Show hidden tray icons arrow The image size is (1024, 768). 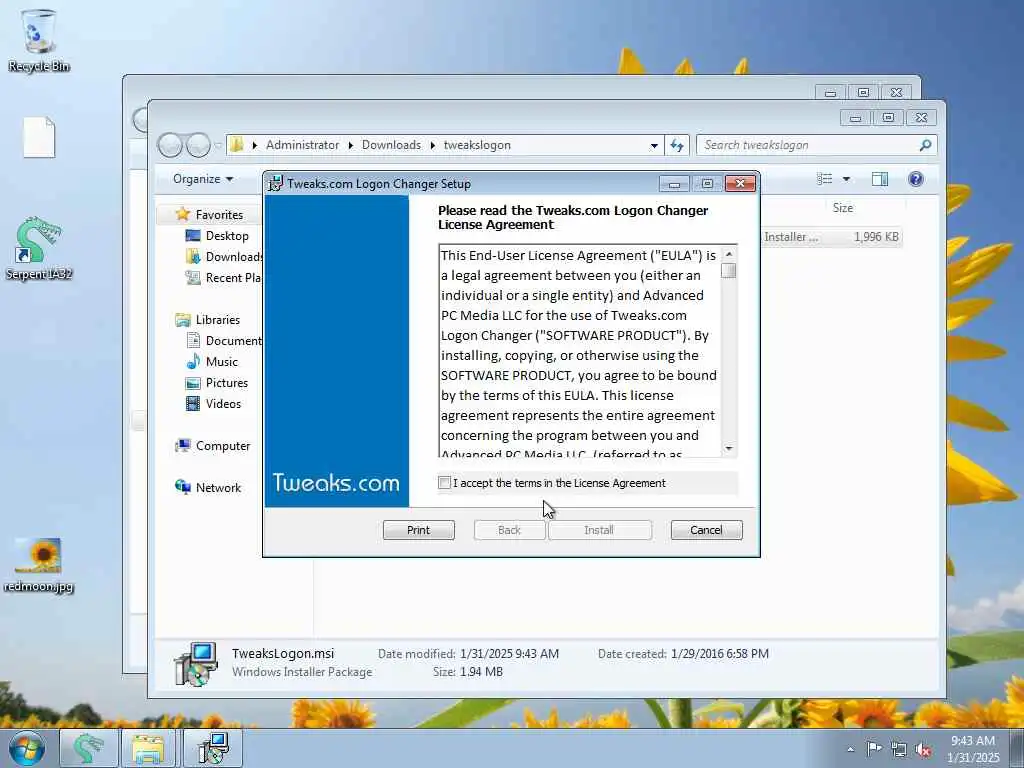[x=850, y=750]
